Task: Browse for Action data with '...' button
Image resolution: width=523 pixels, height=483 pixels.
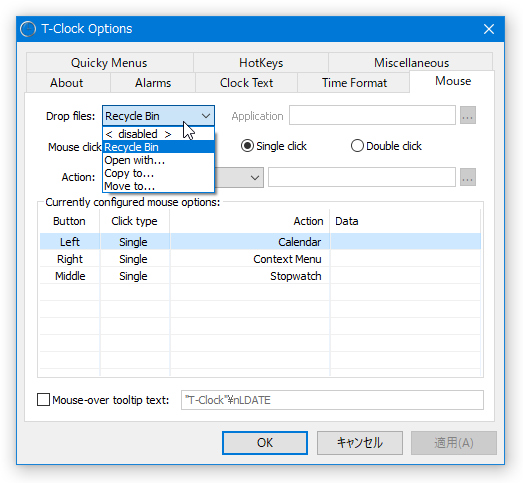Action: click(468, 177)
